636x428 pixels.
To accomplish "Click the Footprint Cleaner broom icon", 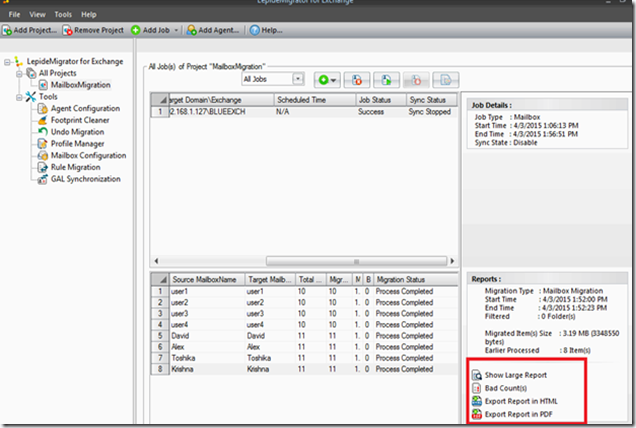I will [x=43, y=120].
